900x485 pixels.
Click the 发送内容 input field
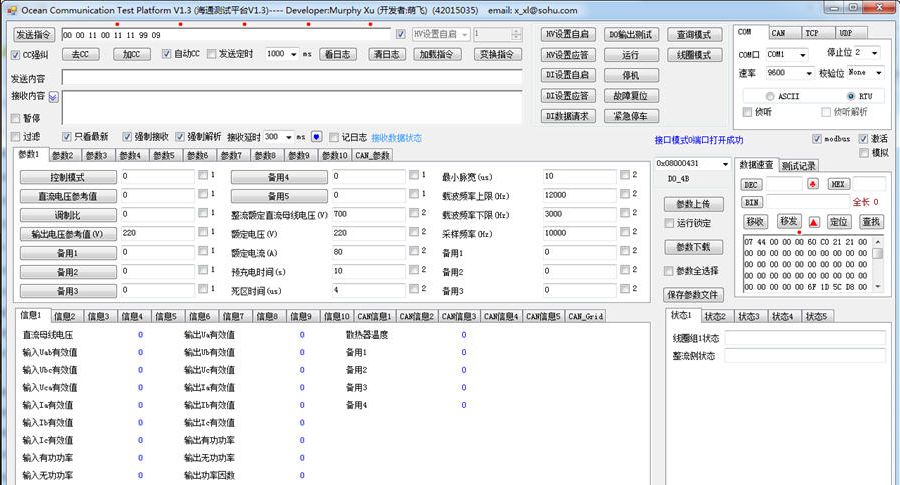click(x=292, y=77)
